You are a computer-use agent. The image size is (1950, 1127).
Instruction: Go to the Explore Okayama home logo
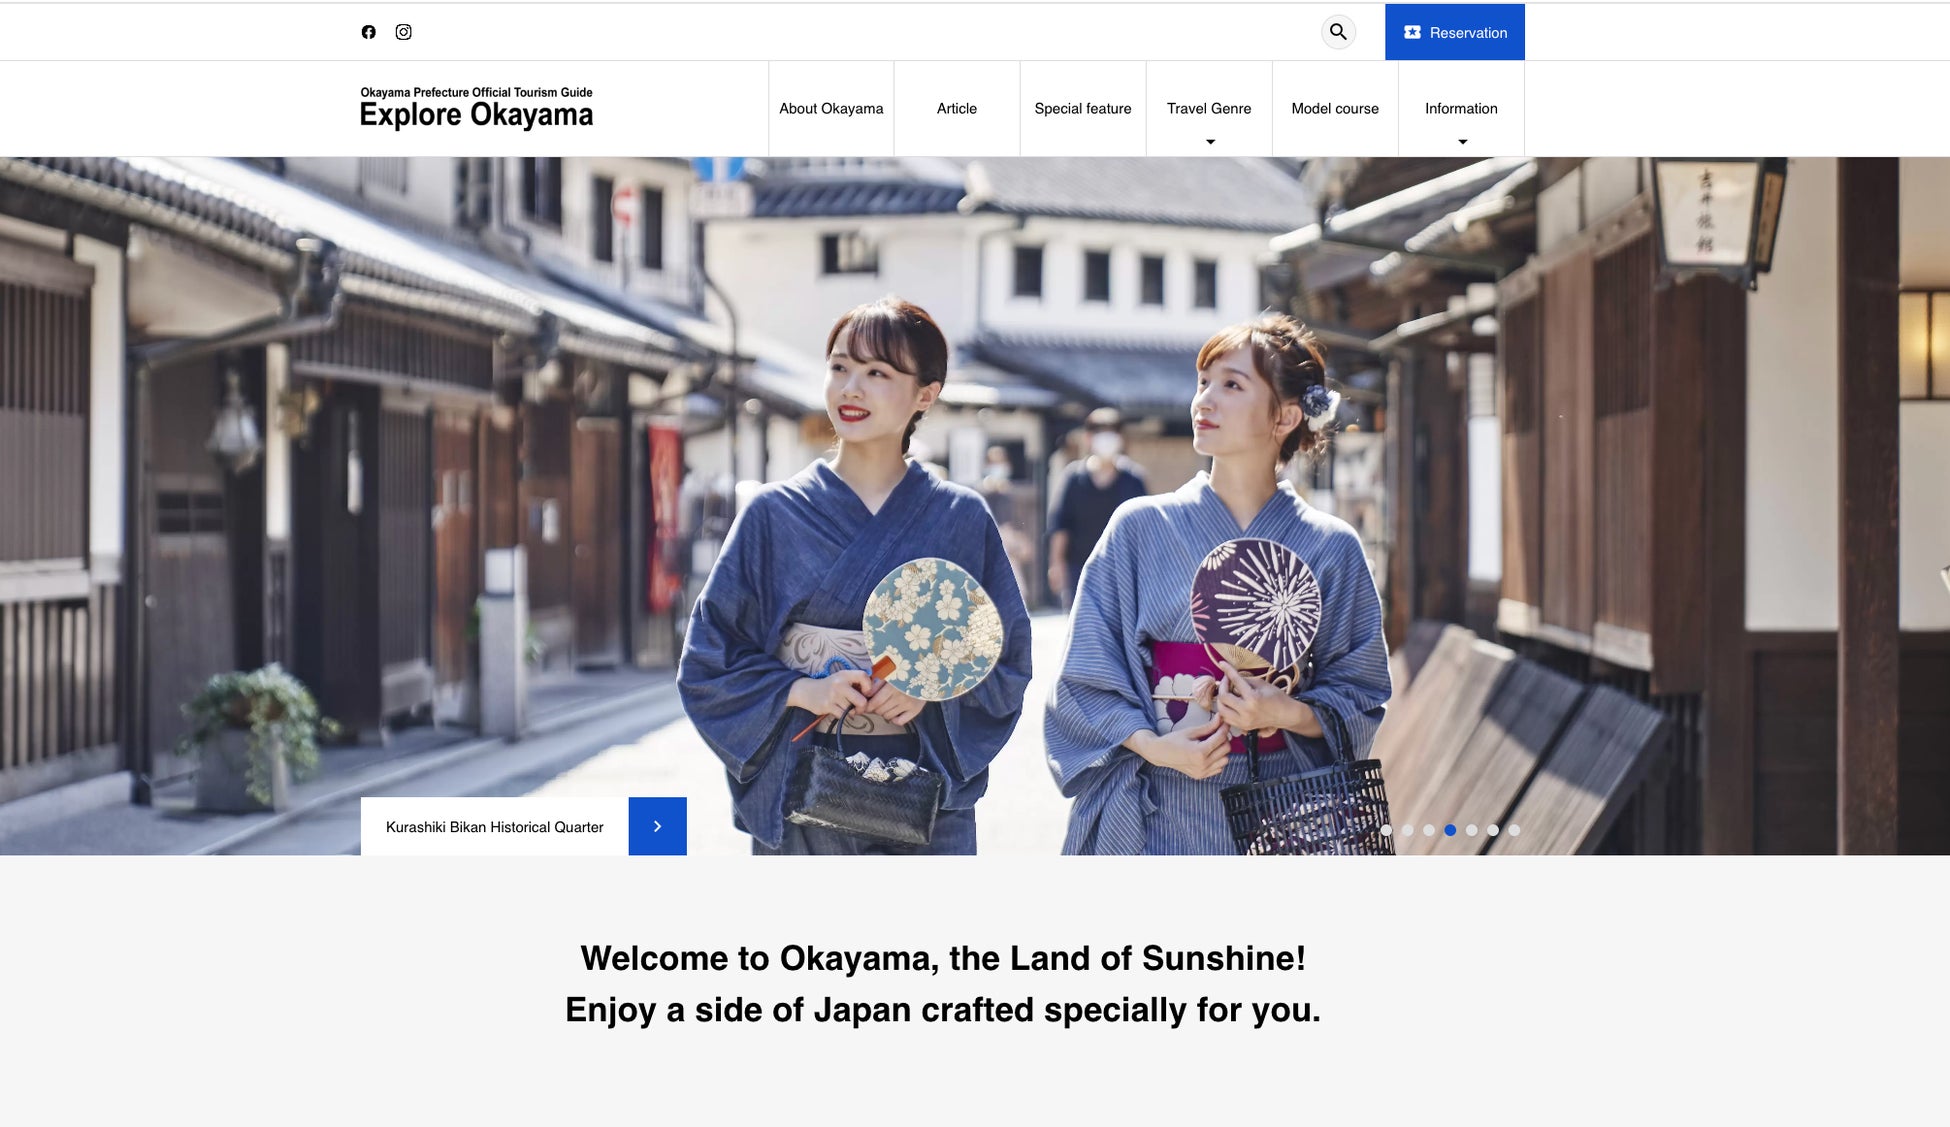476,108
